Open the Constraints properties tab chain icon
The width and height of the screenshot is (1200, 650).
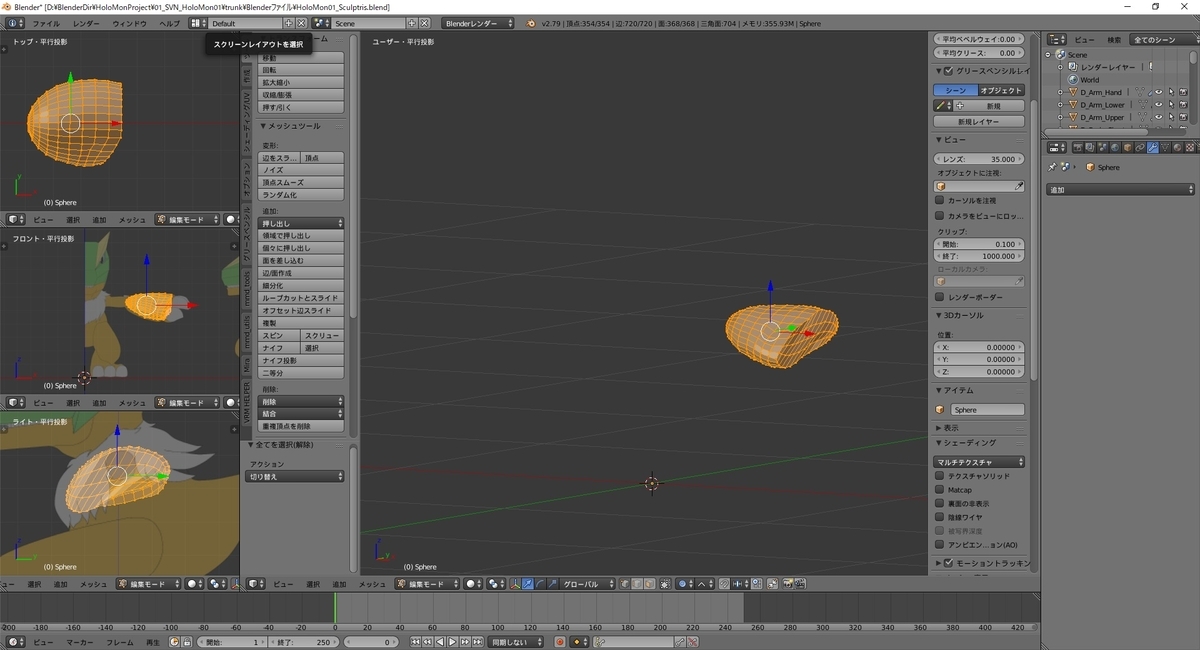[1140, 147]
